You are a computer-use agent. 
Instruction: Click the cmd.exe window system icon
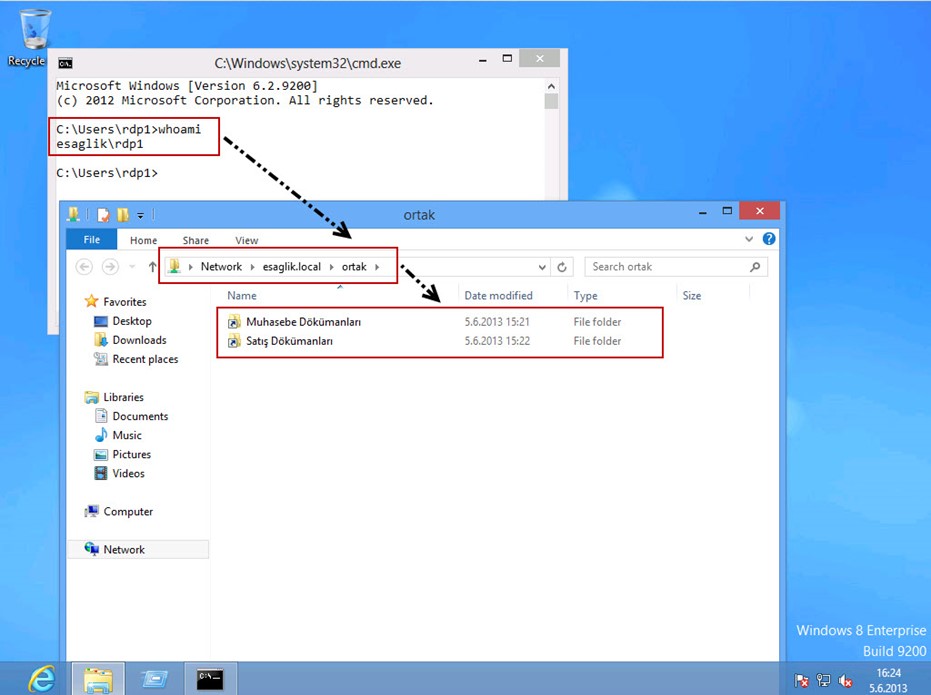tap(65, 64)
